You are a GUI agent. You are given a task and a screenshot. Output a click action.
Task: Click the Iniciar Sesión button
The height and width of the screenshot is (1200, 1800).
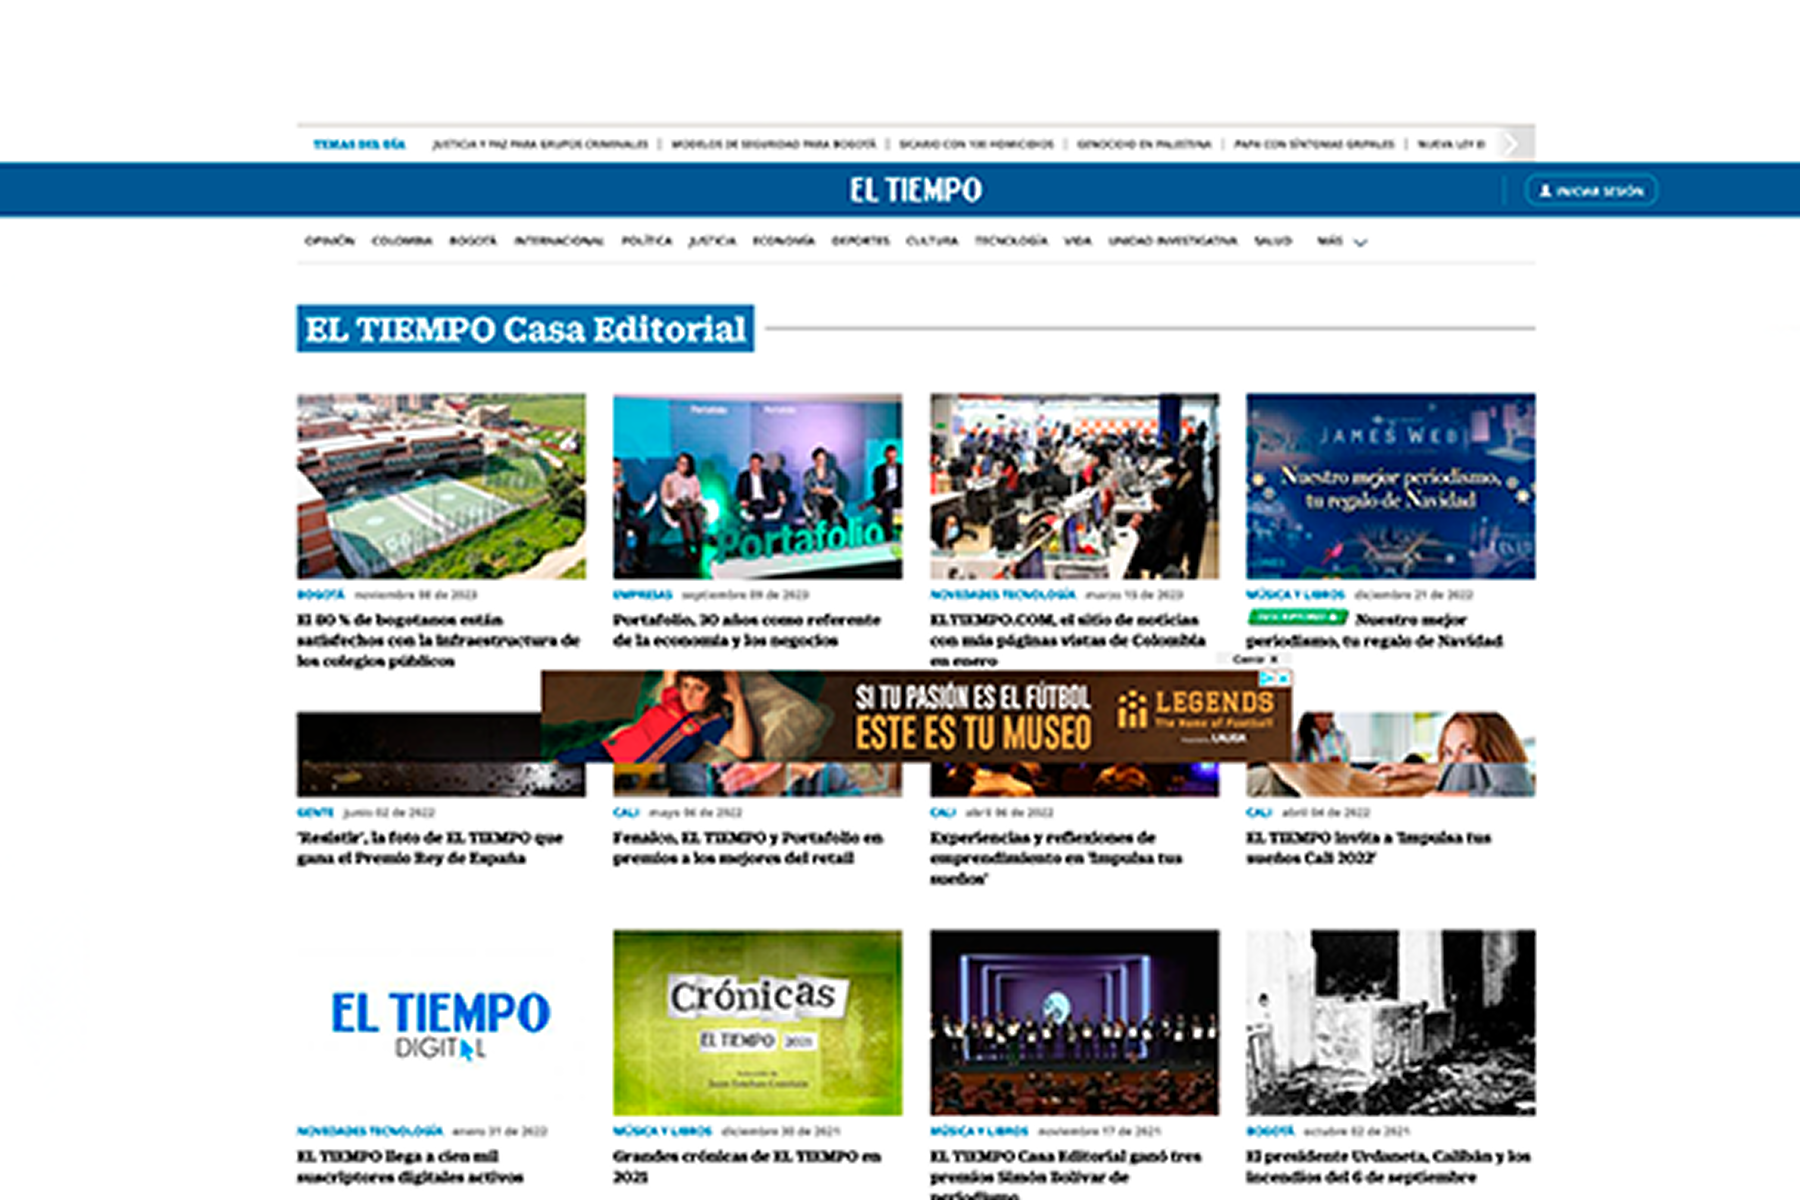tap(1590, 190)
